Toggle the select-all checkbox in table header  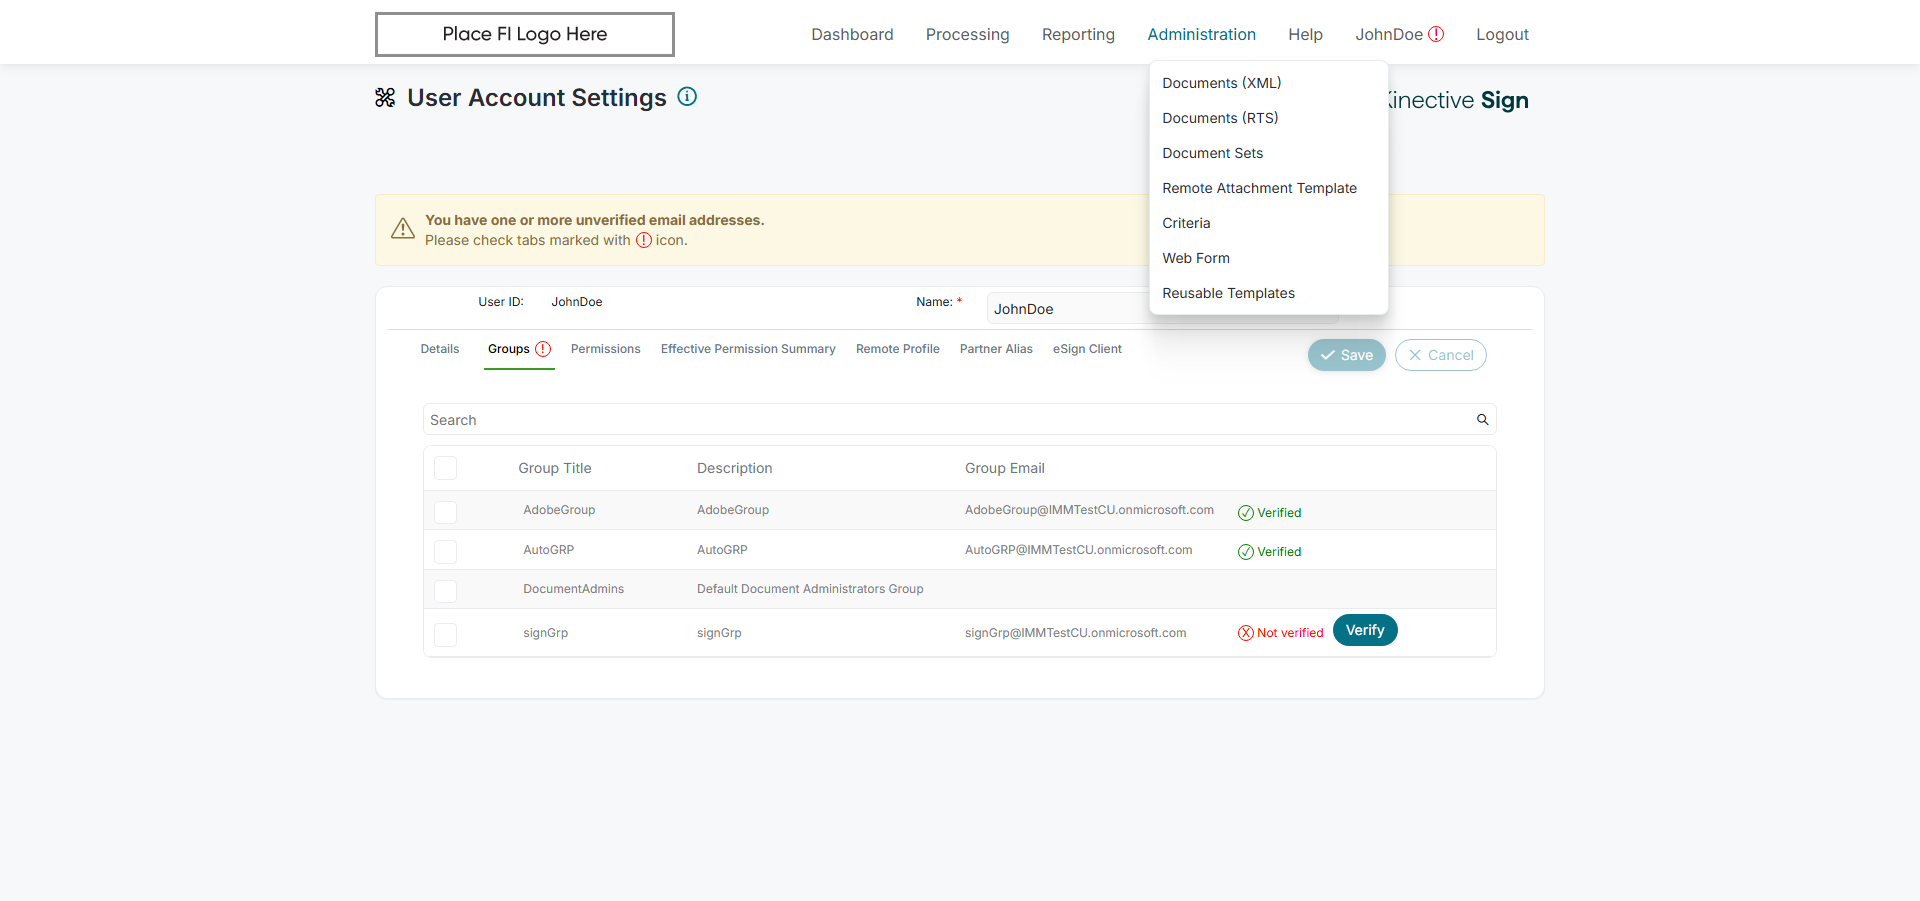[x=446, y=468]
